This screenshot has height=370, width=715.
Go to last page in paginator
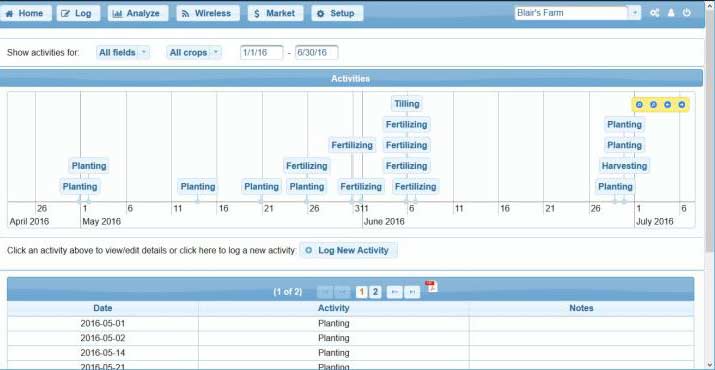412,292
